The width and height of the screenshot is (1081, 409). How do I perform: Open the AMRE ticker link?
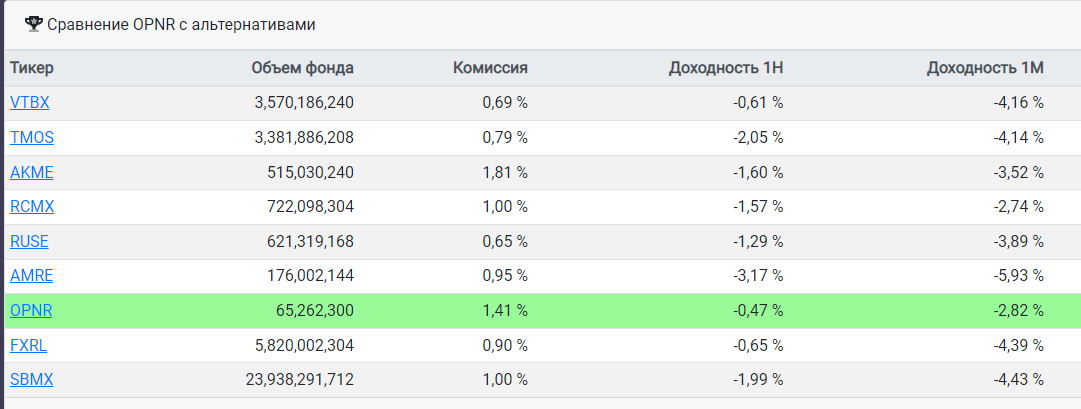32,276
